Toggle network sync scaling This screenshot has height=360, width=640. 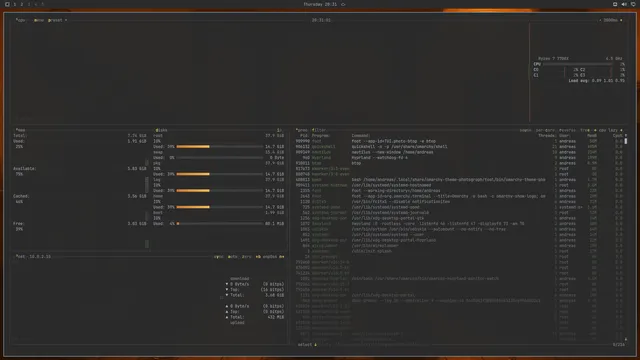(219, 257)
